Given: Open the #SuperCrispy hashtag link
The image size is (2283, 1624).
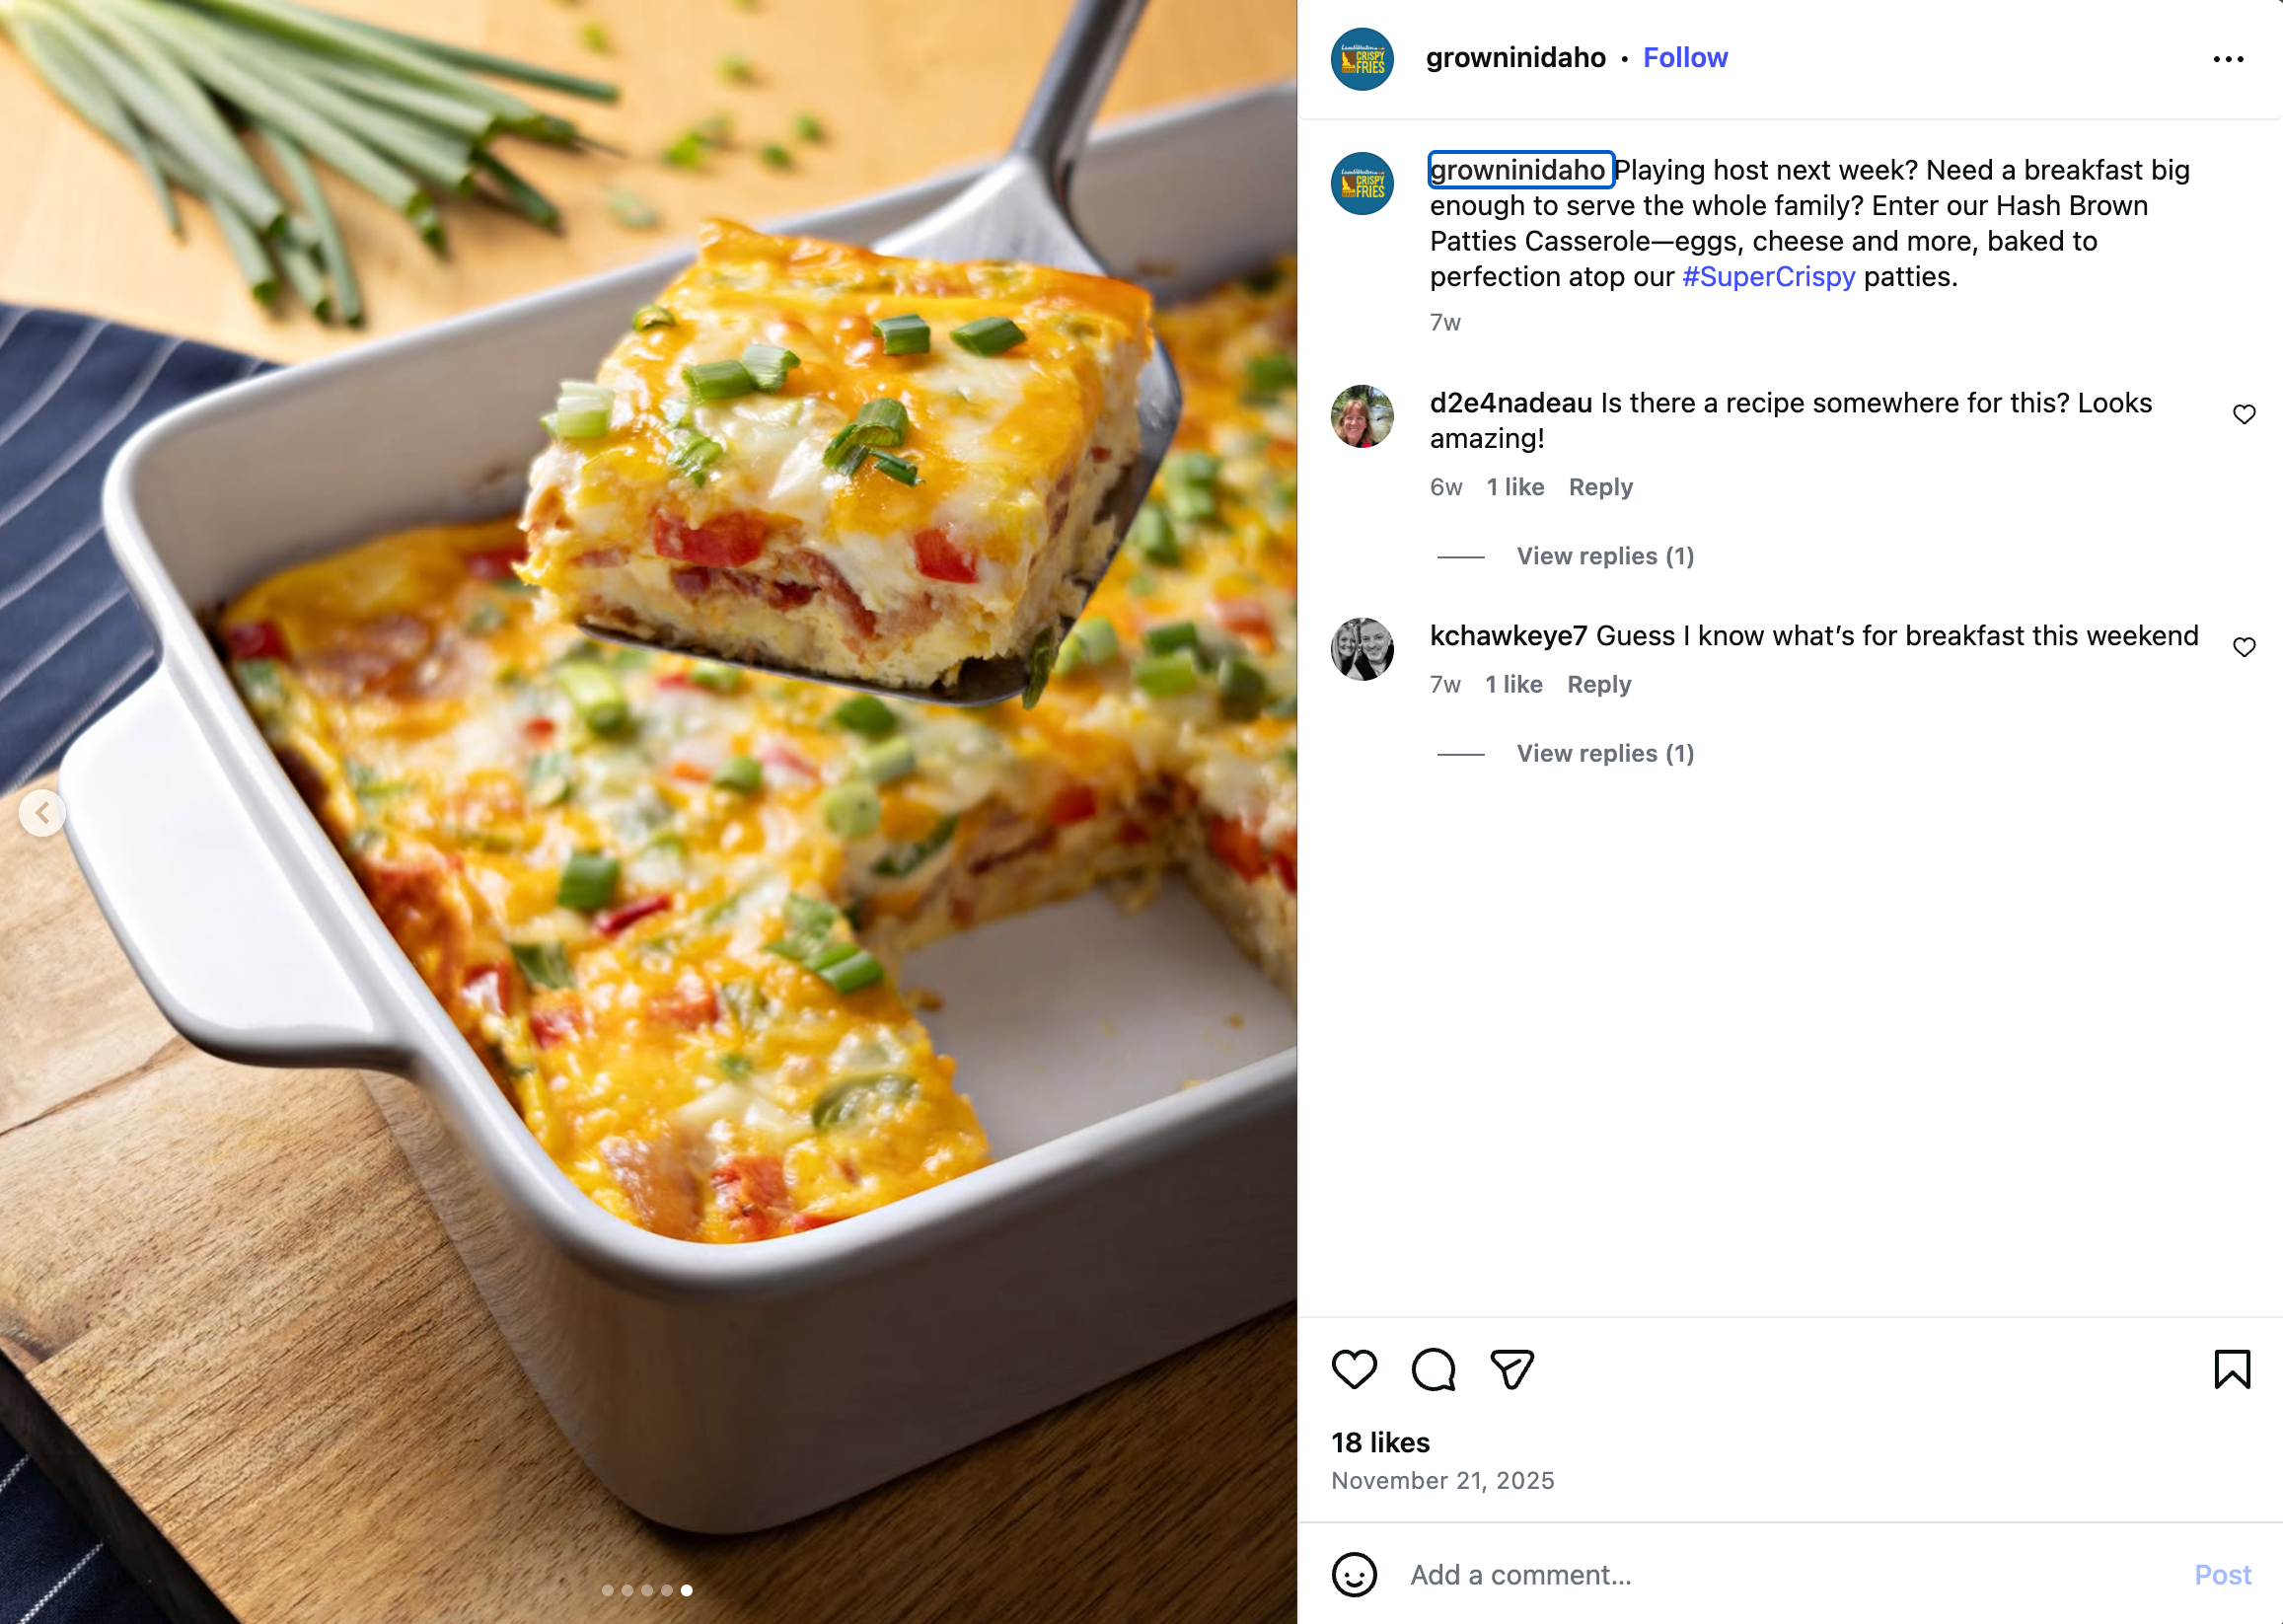Looking at the screenshot, I should (1768, 277).
